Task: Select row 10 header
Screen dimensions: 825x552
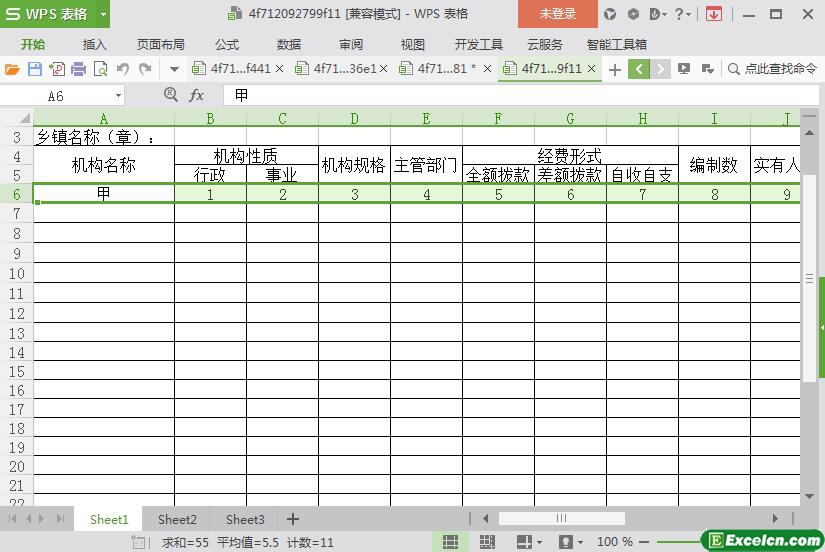Action: tap(17, 274)
